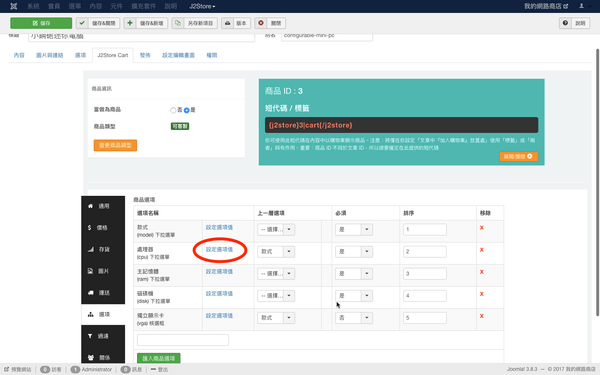Viewport: 600px width, 375px height.
Task: Select the Inventory (存貨) chart sidebar item
Action: (x=103, y=249)
